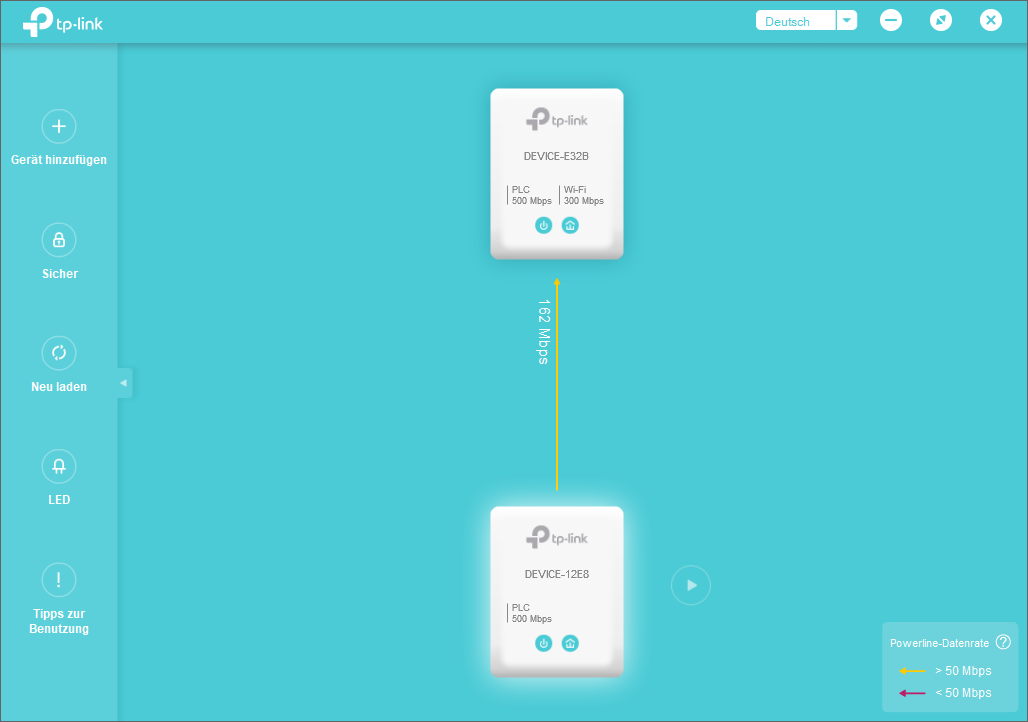Click home icon on DEVICE-12E8

point(570,643)
